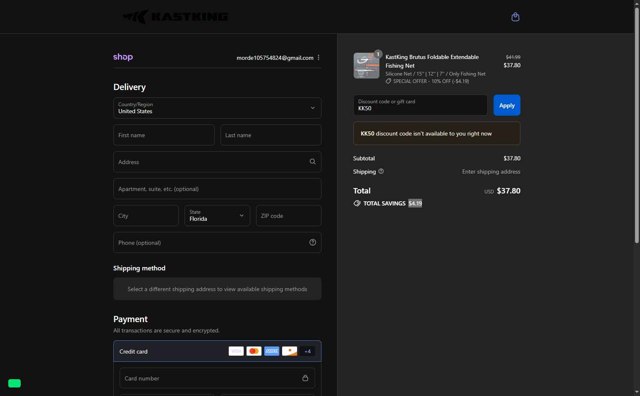
Task: Click the KastKing logo in header
Action: coord(176,17)
